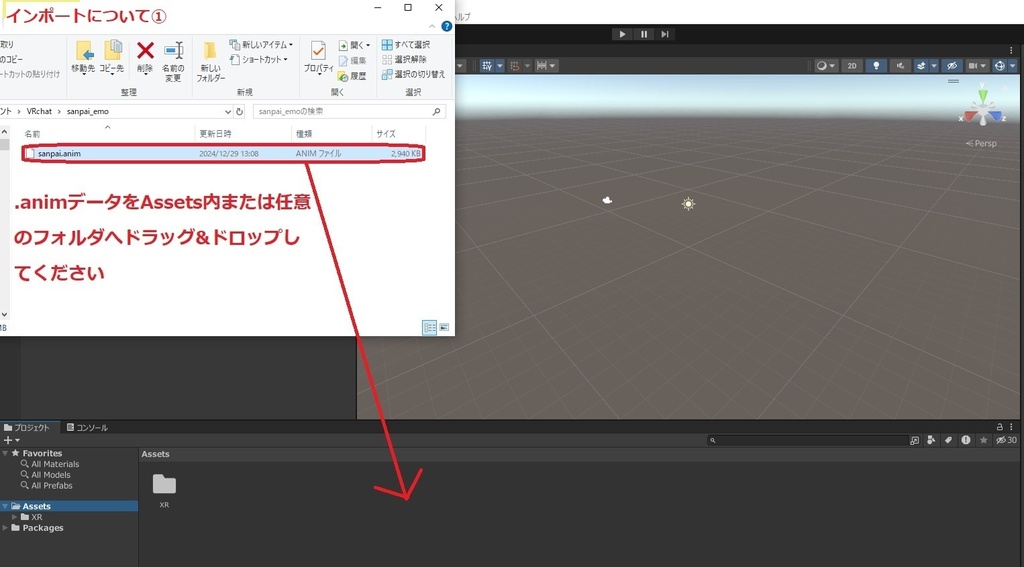This screenshot has height=567, width=1024.
Task: Click the Play button in Unity
Action: (x=622, y=34)
